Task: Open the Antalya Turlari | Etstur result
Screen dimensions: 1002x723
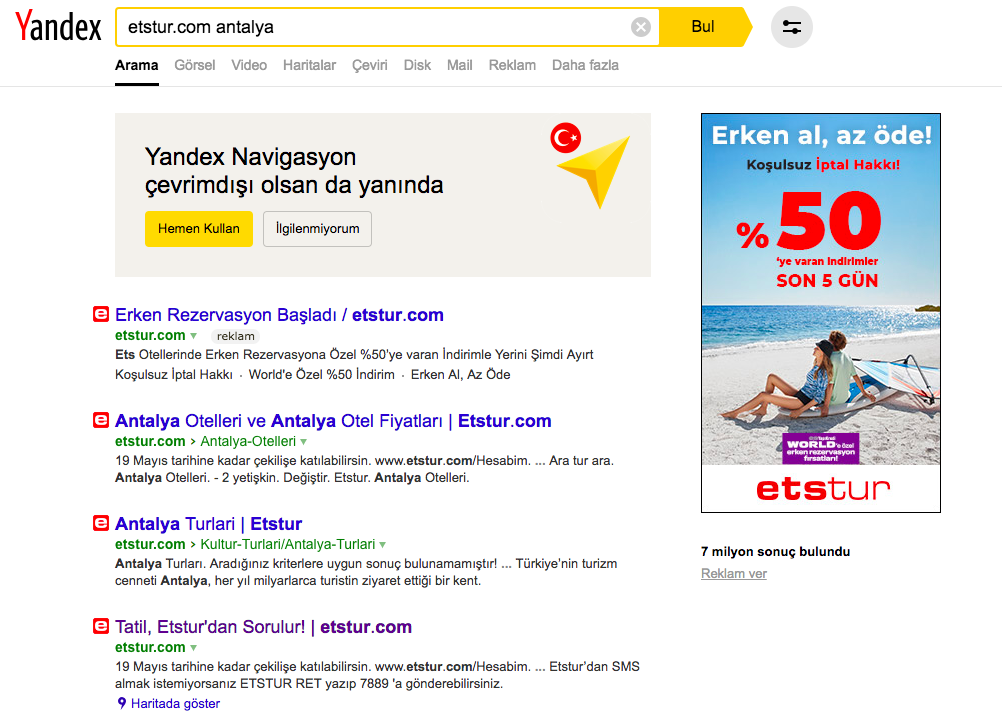Action: point(208,524)
